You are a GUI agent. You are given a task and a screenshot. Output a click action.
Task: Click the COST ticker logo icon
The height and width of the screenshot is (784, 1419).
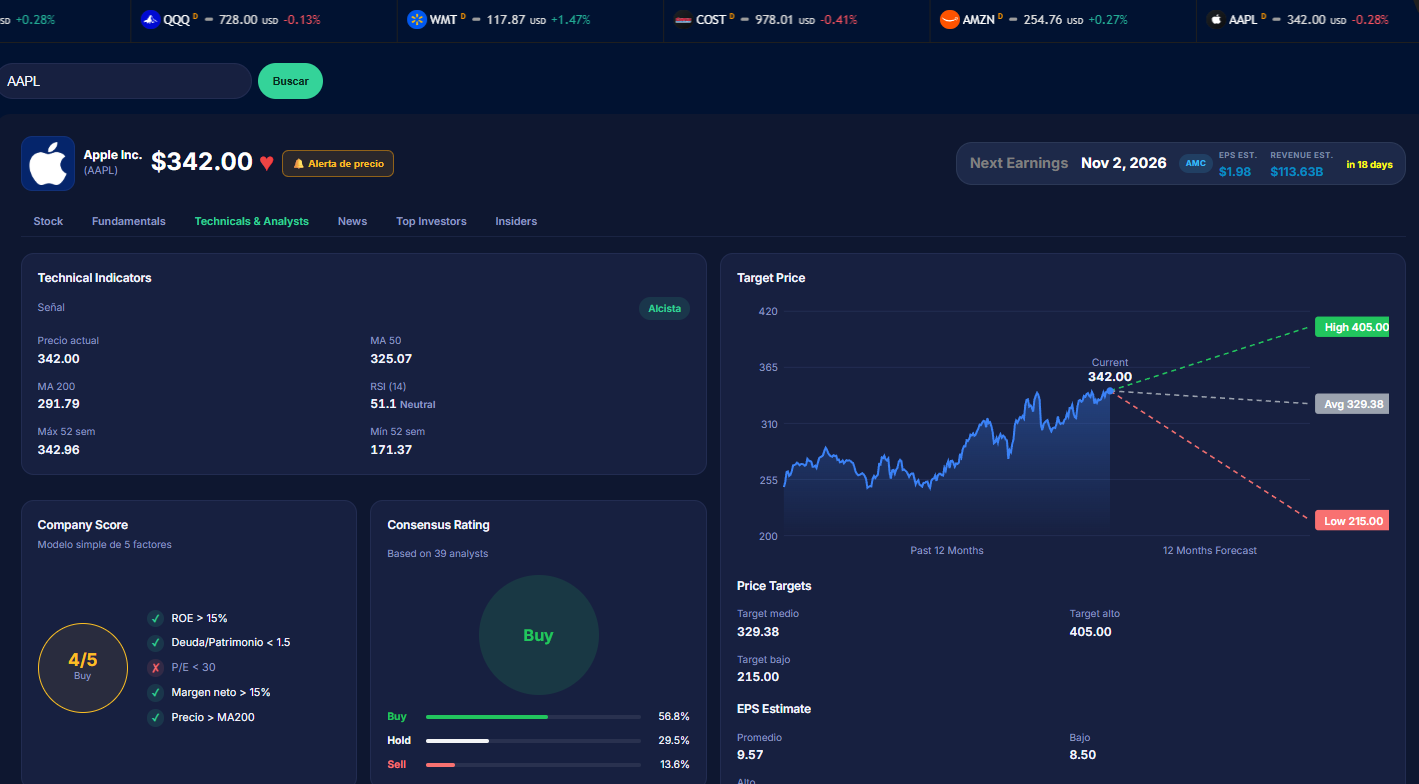click(x=683, y=19)
